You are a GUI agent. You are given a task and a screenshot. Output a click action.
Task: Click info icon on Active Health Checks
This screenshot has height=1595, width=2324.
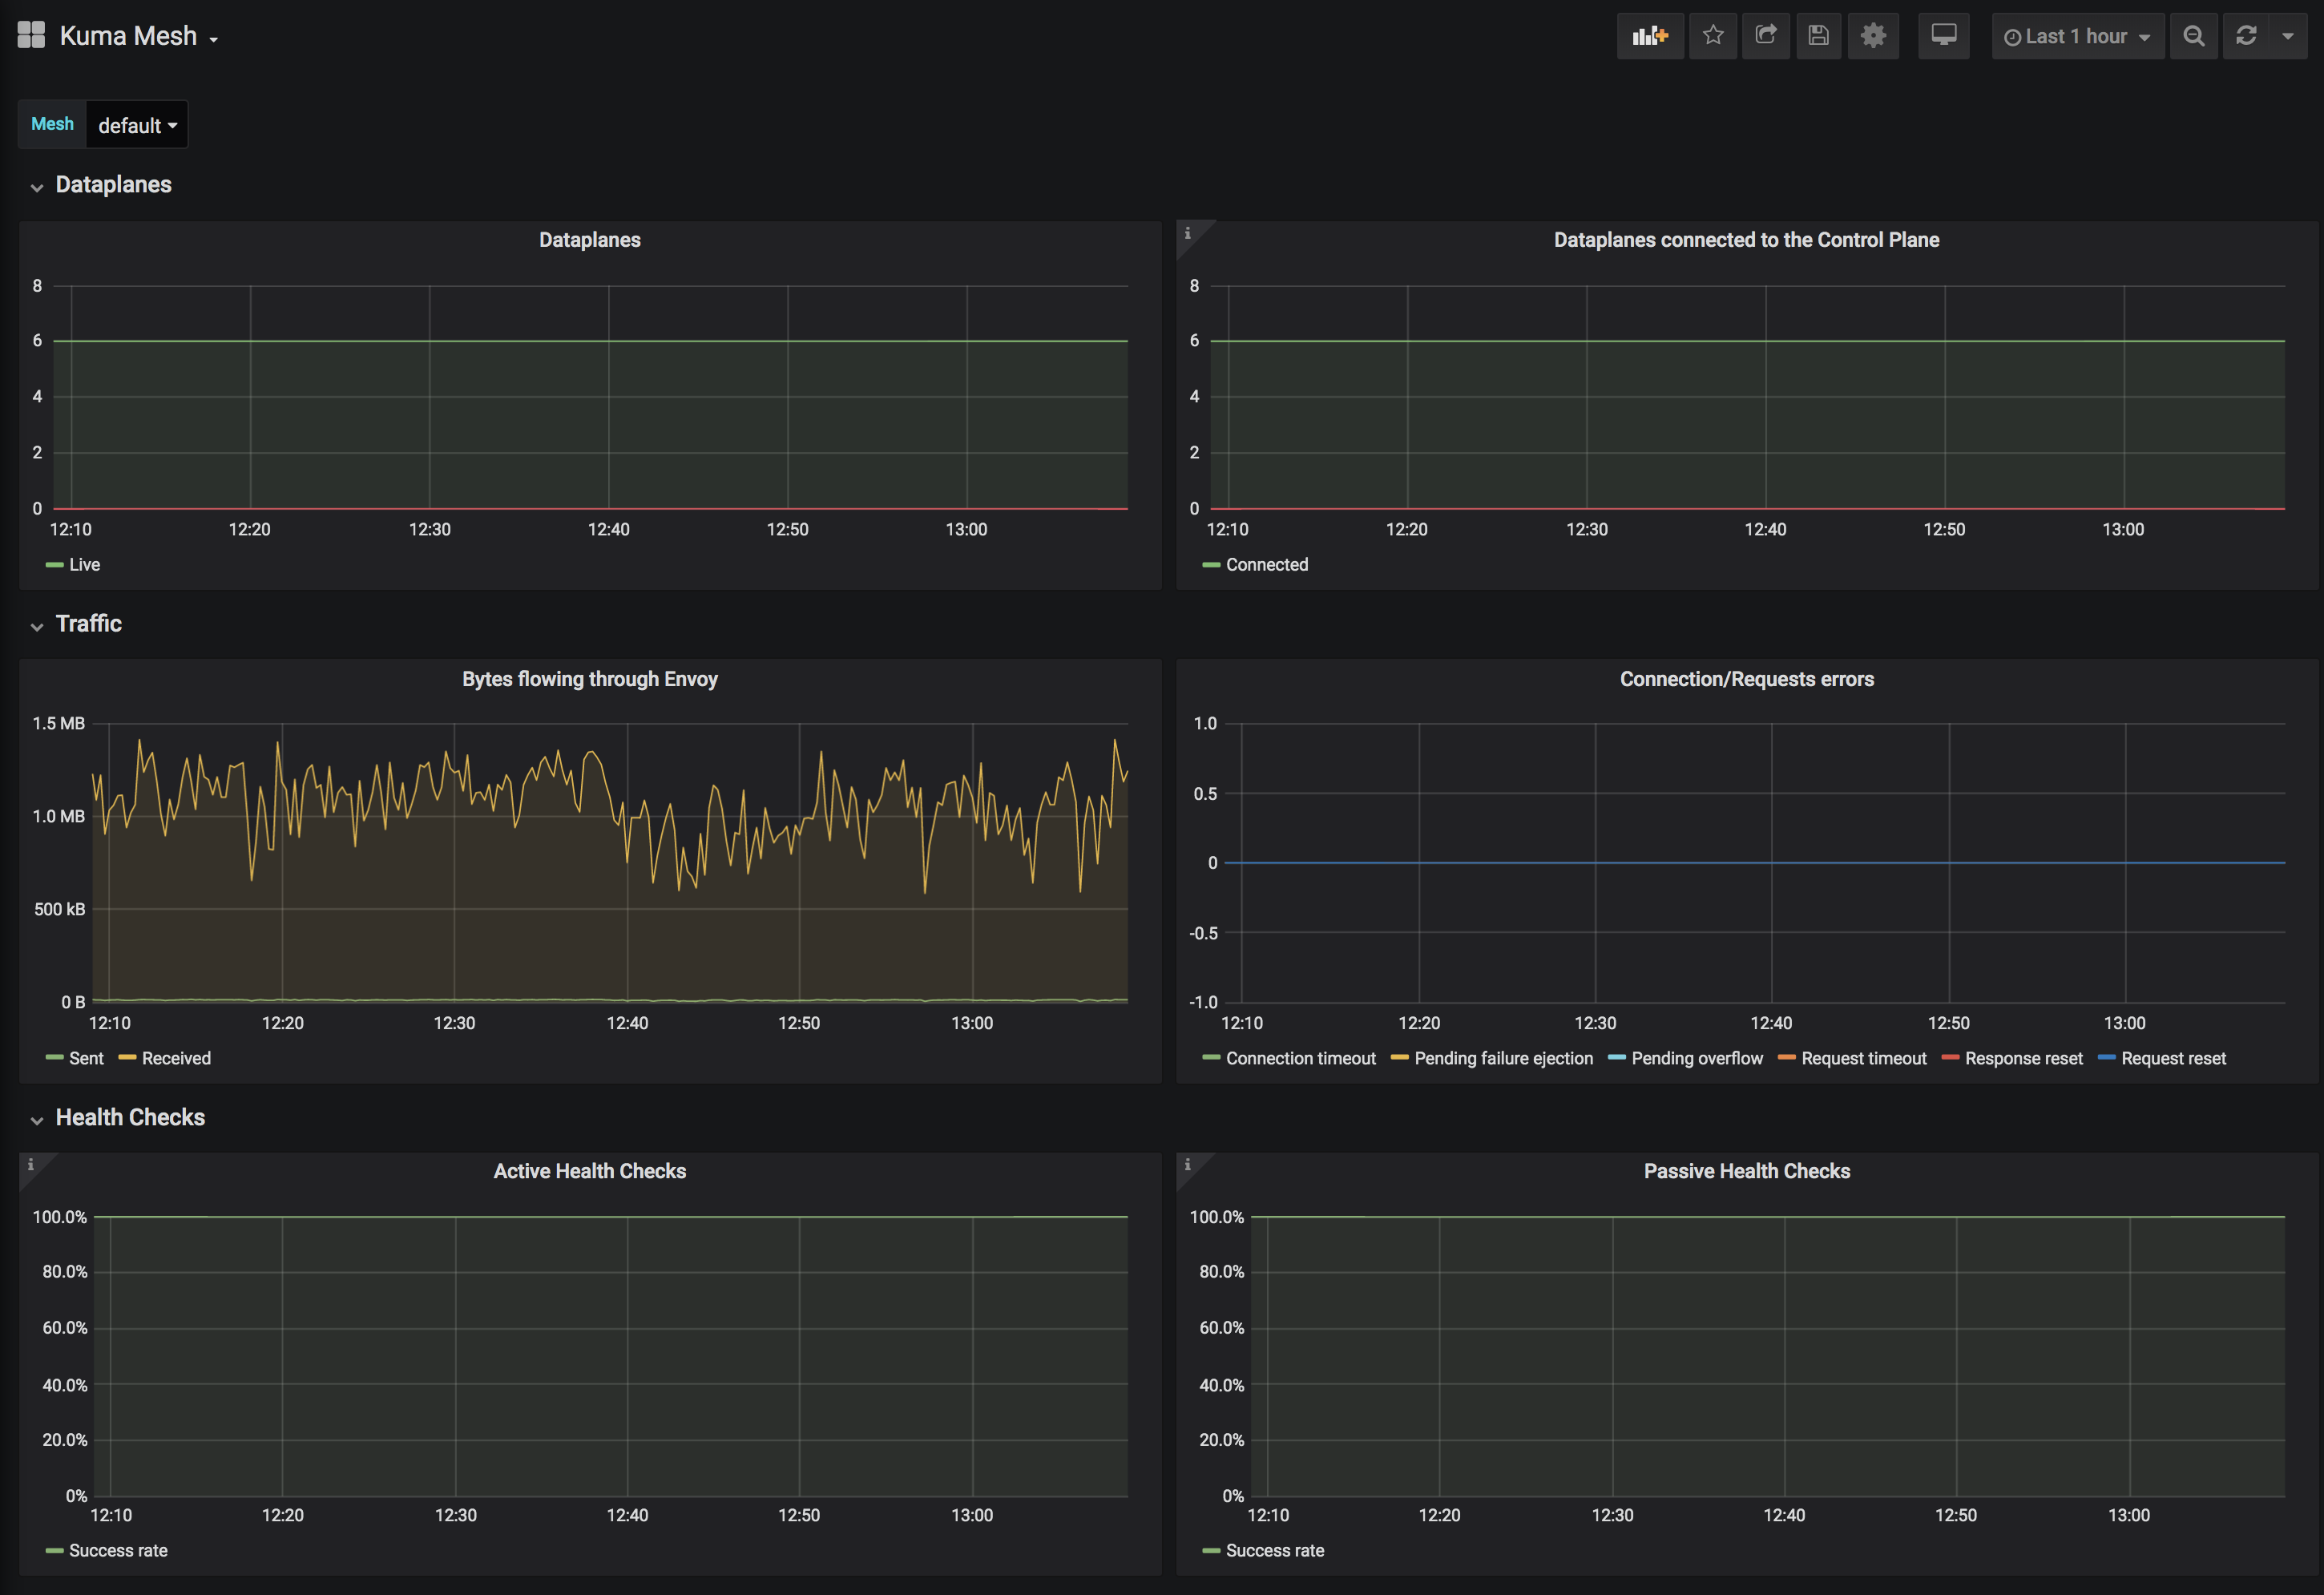click(31, 1164)
